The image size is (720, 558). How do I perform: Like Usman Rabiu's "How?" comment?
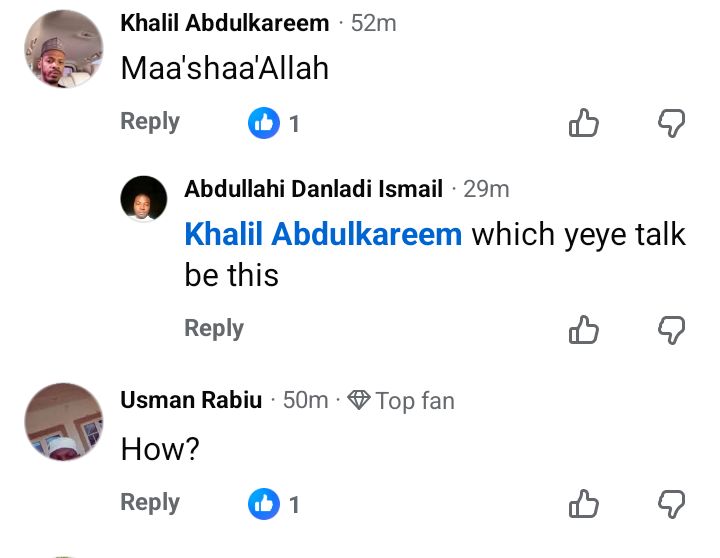coord(584,504)
